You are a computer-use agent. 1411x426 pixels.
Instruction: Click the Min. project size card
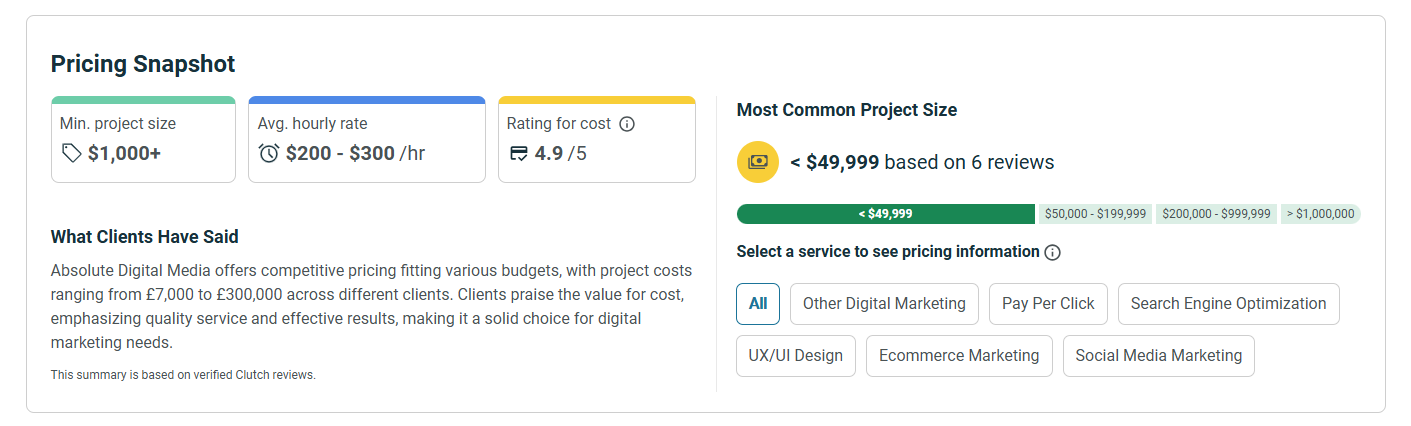pyautogui.click(x=143, y=140)
